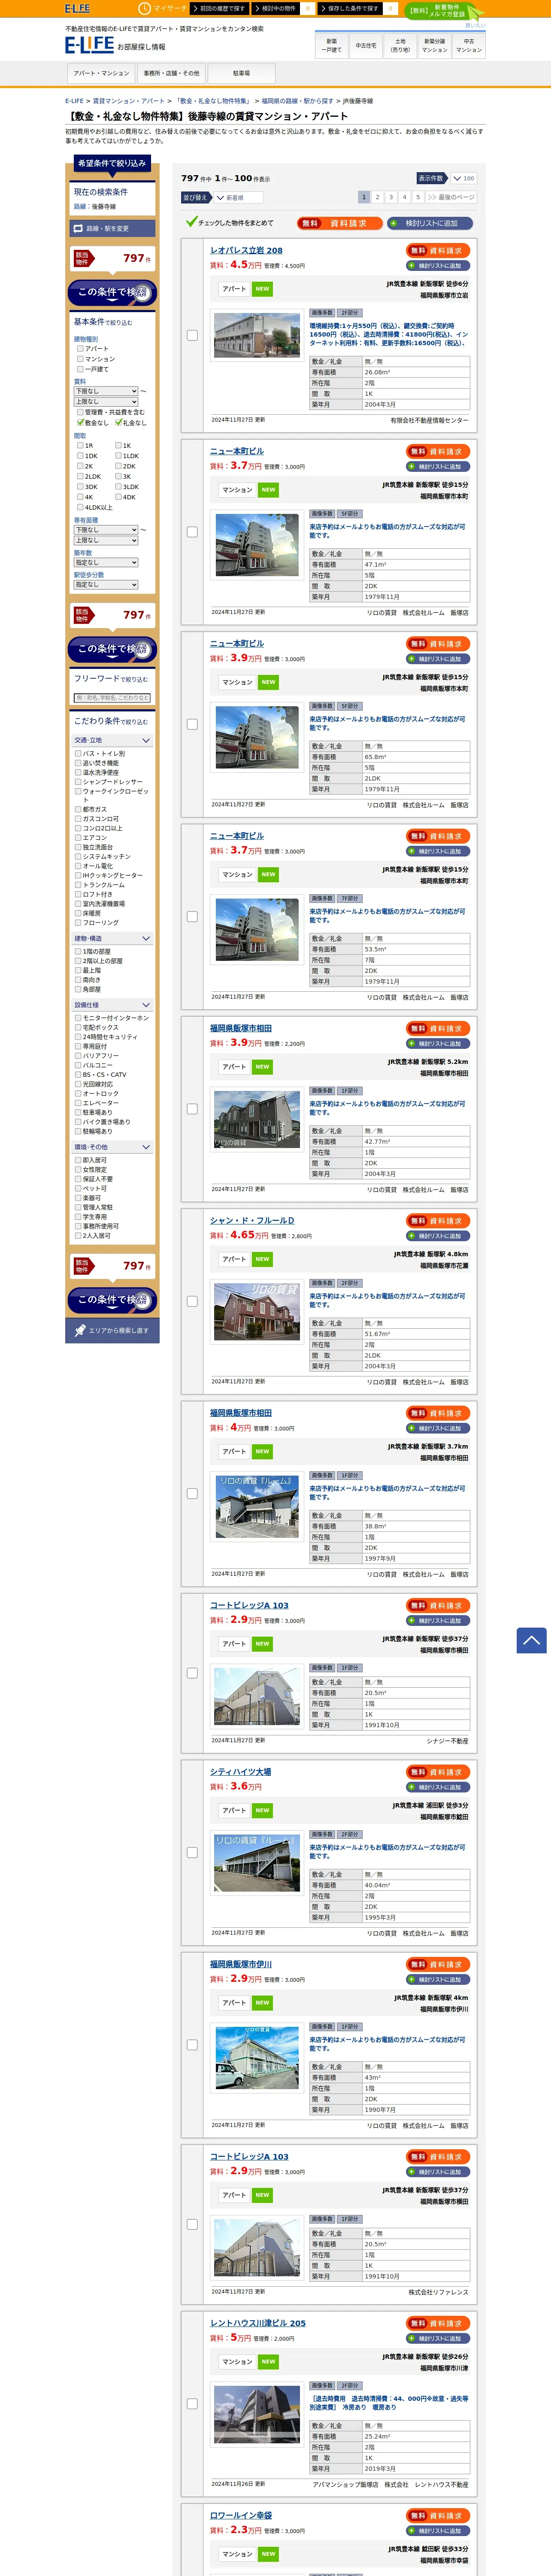Open 並び替え 新着順 dropdown
This screenshot has height=2576, width=551.
[x=239, y=198]
